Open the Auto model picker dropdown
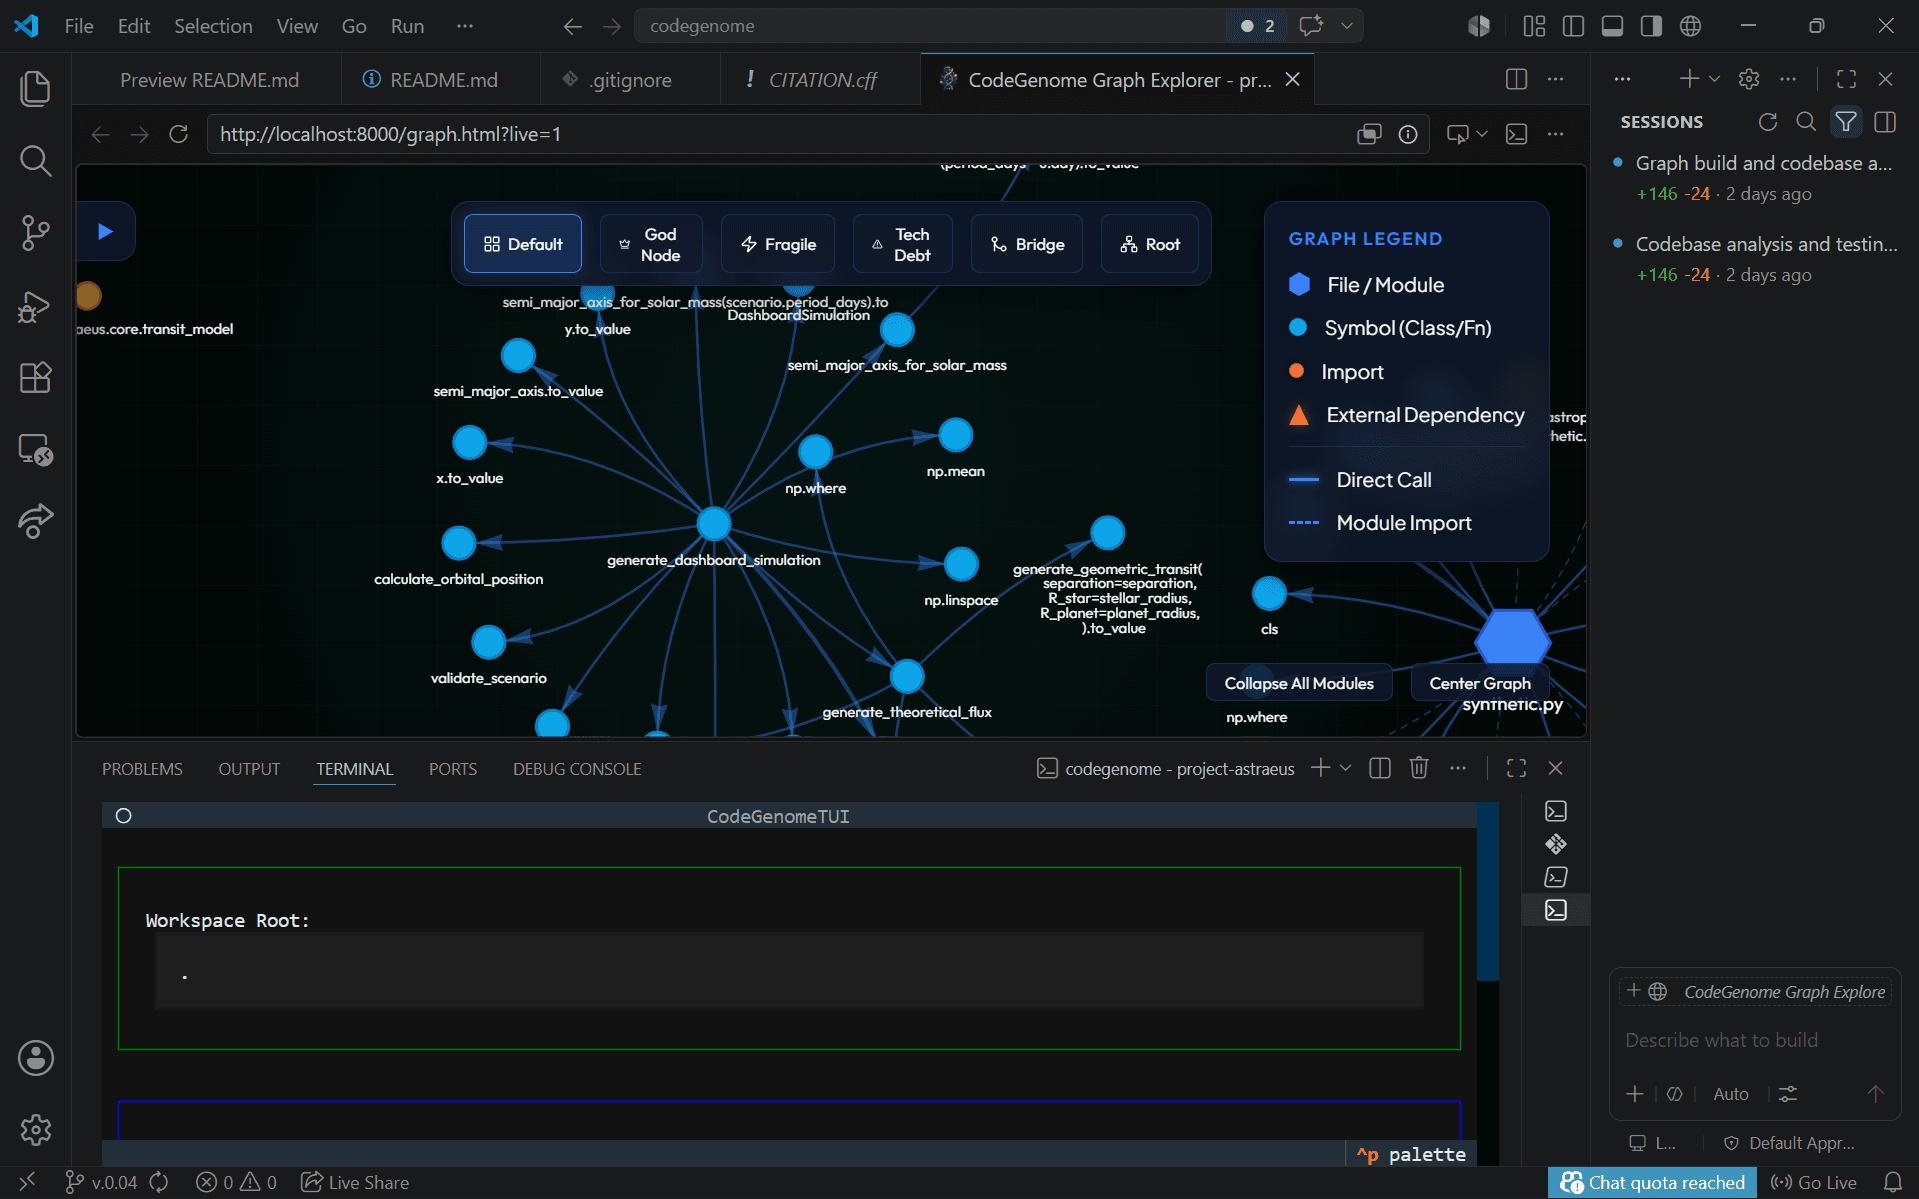The image size is (1919, 1199). (1730, 1094)
